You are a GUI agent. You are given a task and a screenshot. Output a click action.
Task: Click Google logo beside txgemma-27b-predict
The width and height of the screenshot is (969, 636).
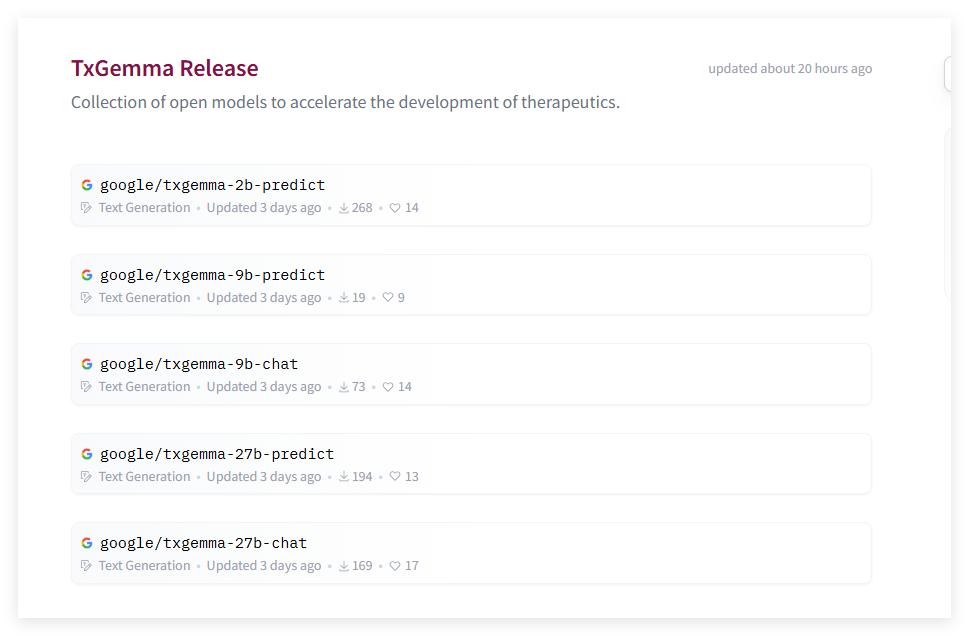click(x=87, y=454)
